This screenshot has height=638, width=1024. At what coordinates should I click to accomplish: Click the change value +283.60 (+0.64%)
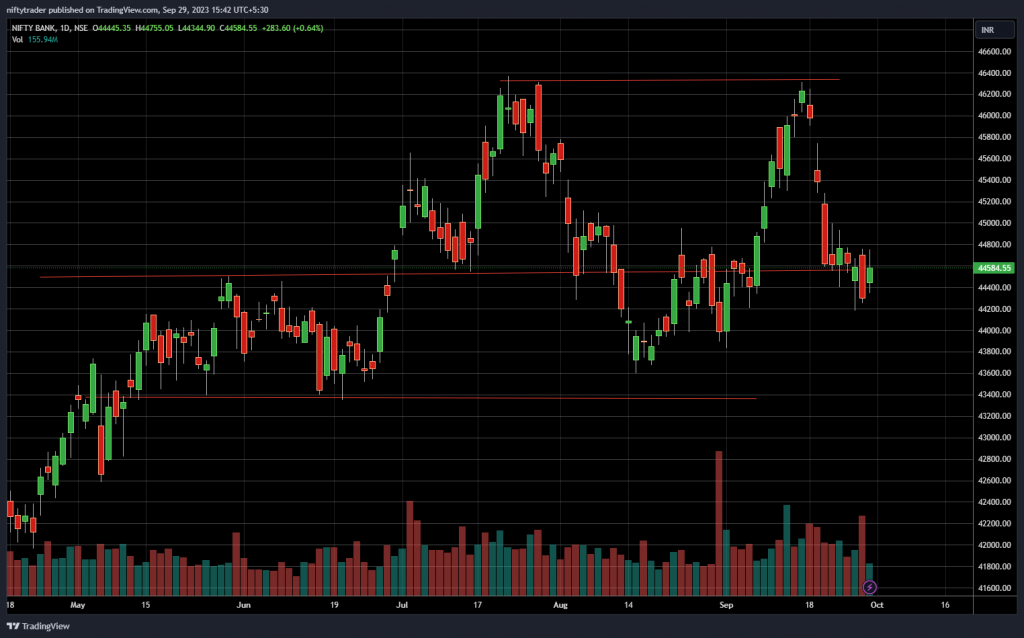(x=292, y=28)
